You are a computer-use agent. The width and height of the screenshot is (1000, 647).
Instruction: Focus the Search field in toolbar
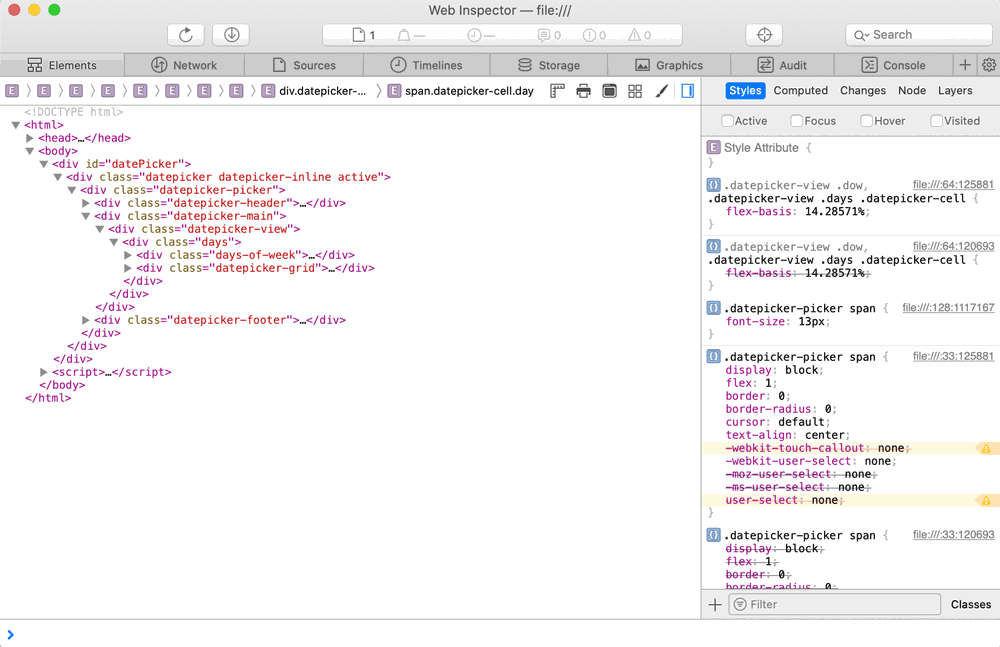coord(919,35)
